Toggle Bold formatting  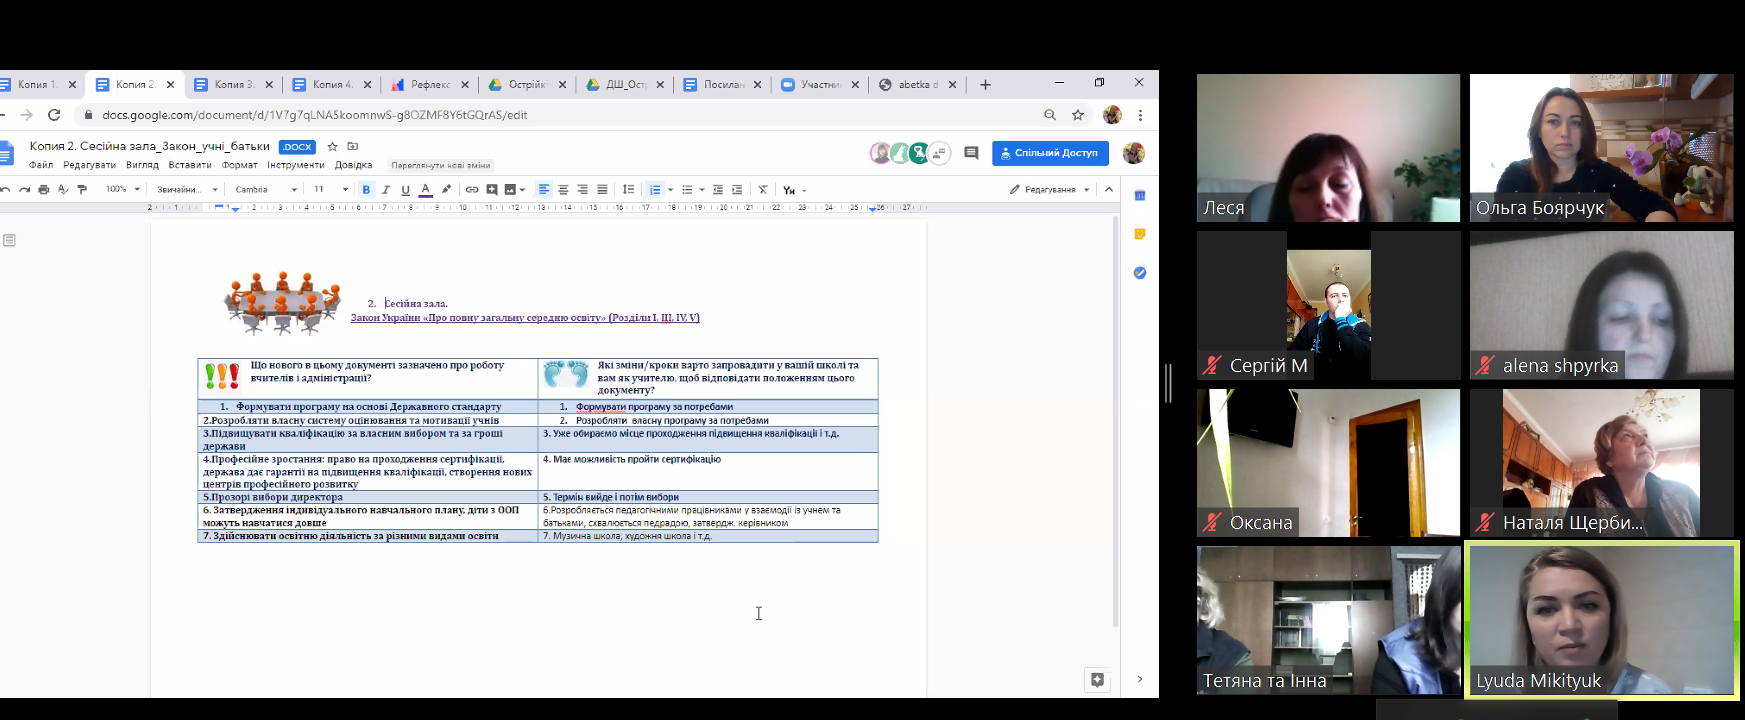(x=366, y=189)
